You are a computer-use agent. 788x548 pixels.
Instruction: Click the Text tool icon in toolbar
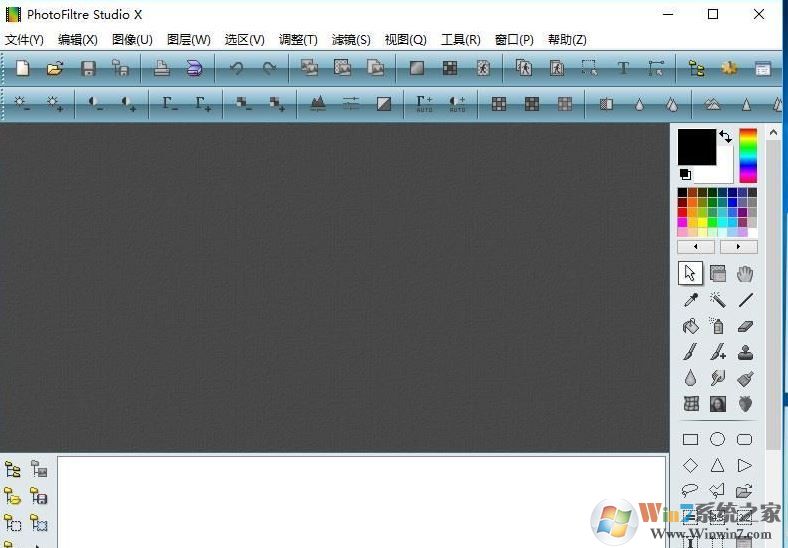coord(623,68)
